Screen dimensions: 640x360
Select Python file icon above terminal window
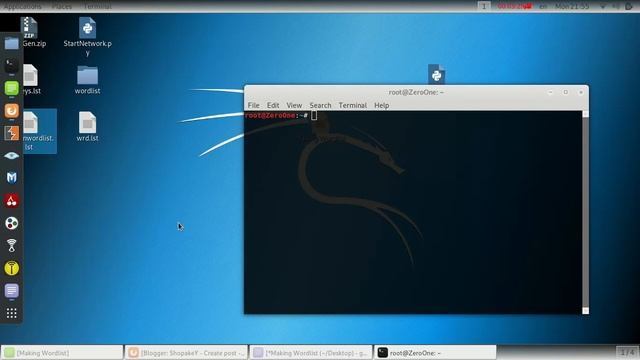click(x=436, y=74)
